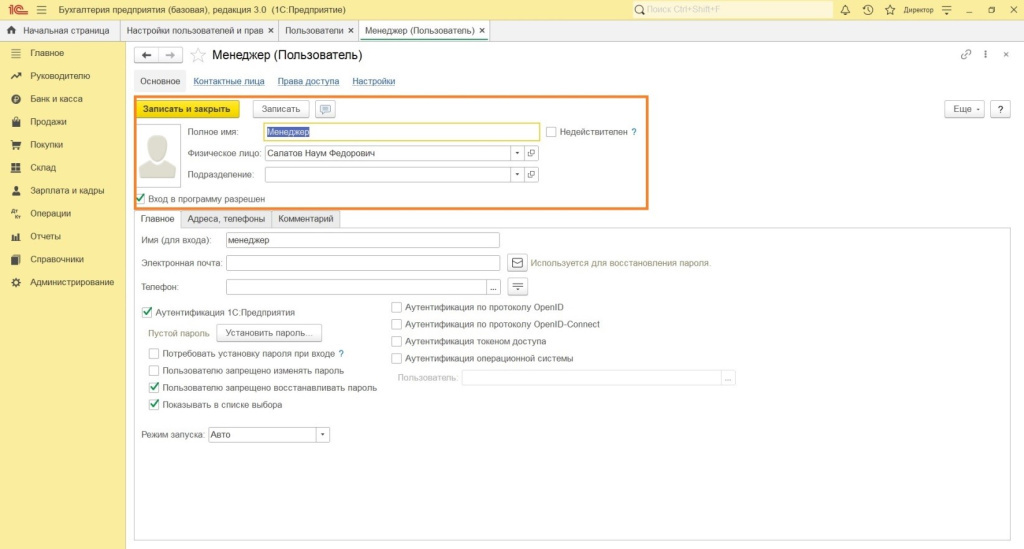Image resolution: width=1024 pixels, height=549 pixels.
Task: Open the Права доступа link
Action: (309, 81)
